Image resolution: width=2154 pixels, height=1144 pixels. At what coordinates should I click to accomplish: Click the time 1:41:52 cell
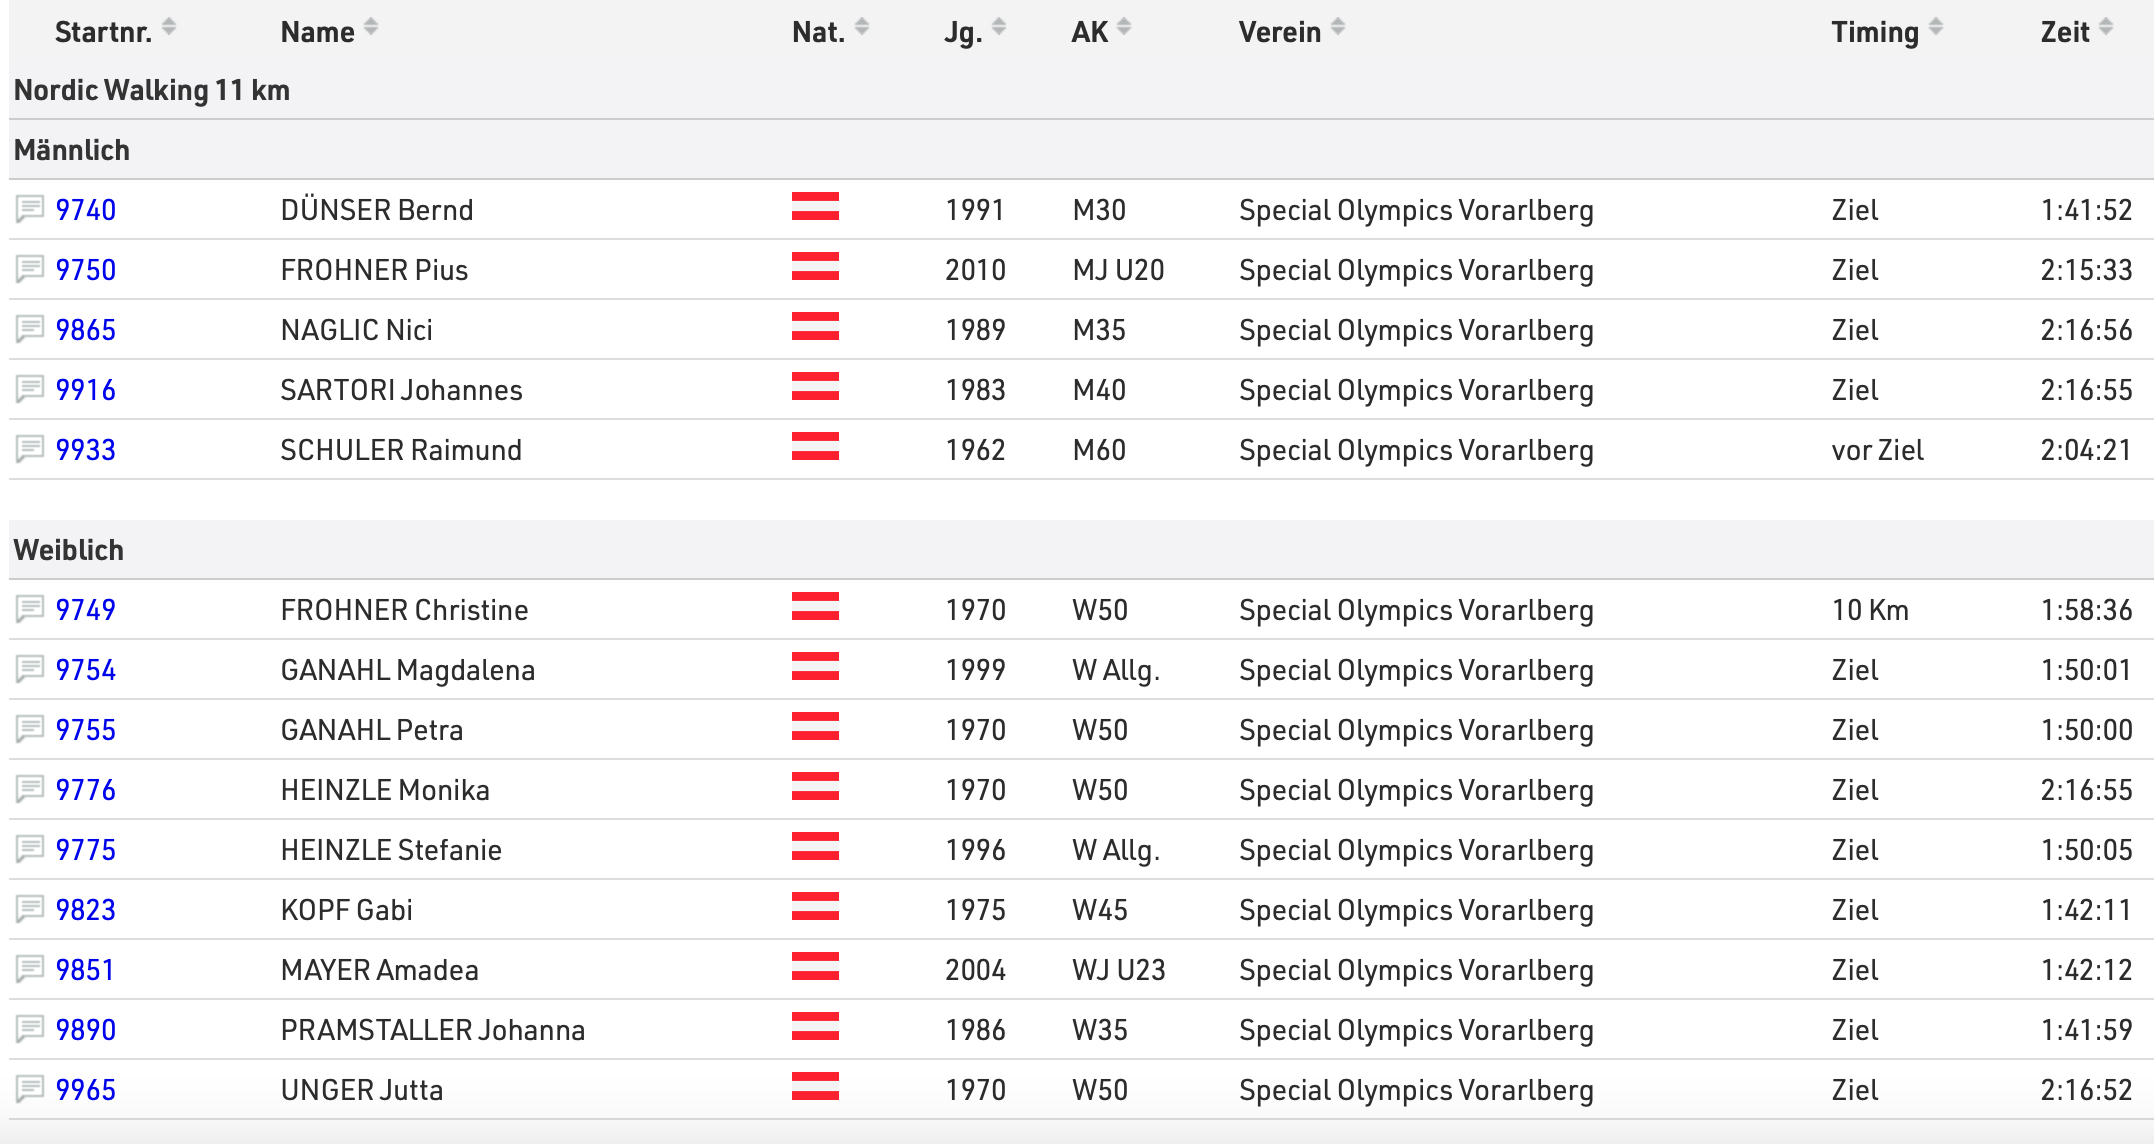[2087, 210]
